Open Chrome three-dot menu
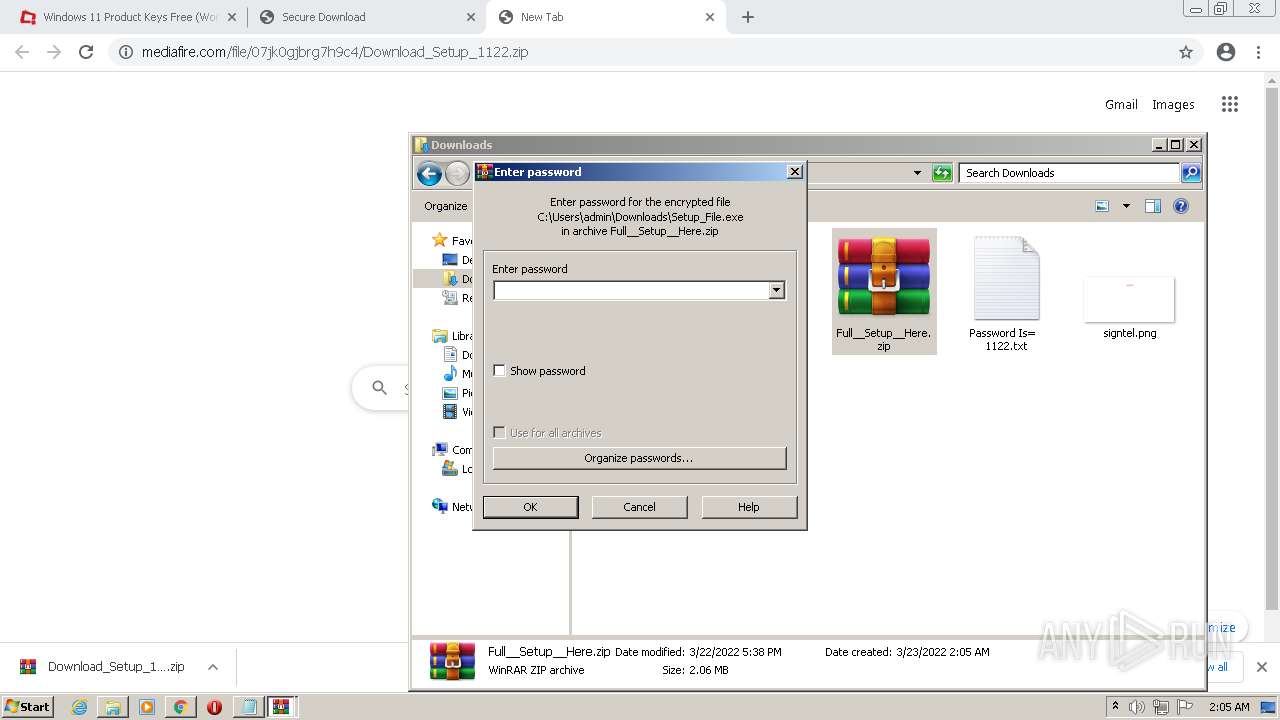 pos(1258,52)
